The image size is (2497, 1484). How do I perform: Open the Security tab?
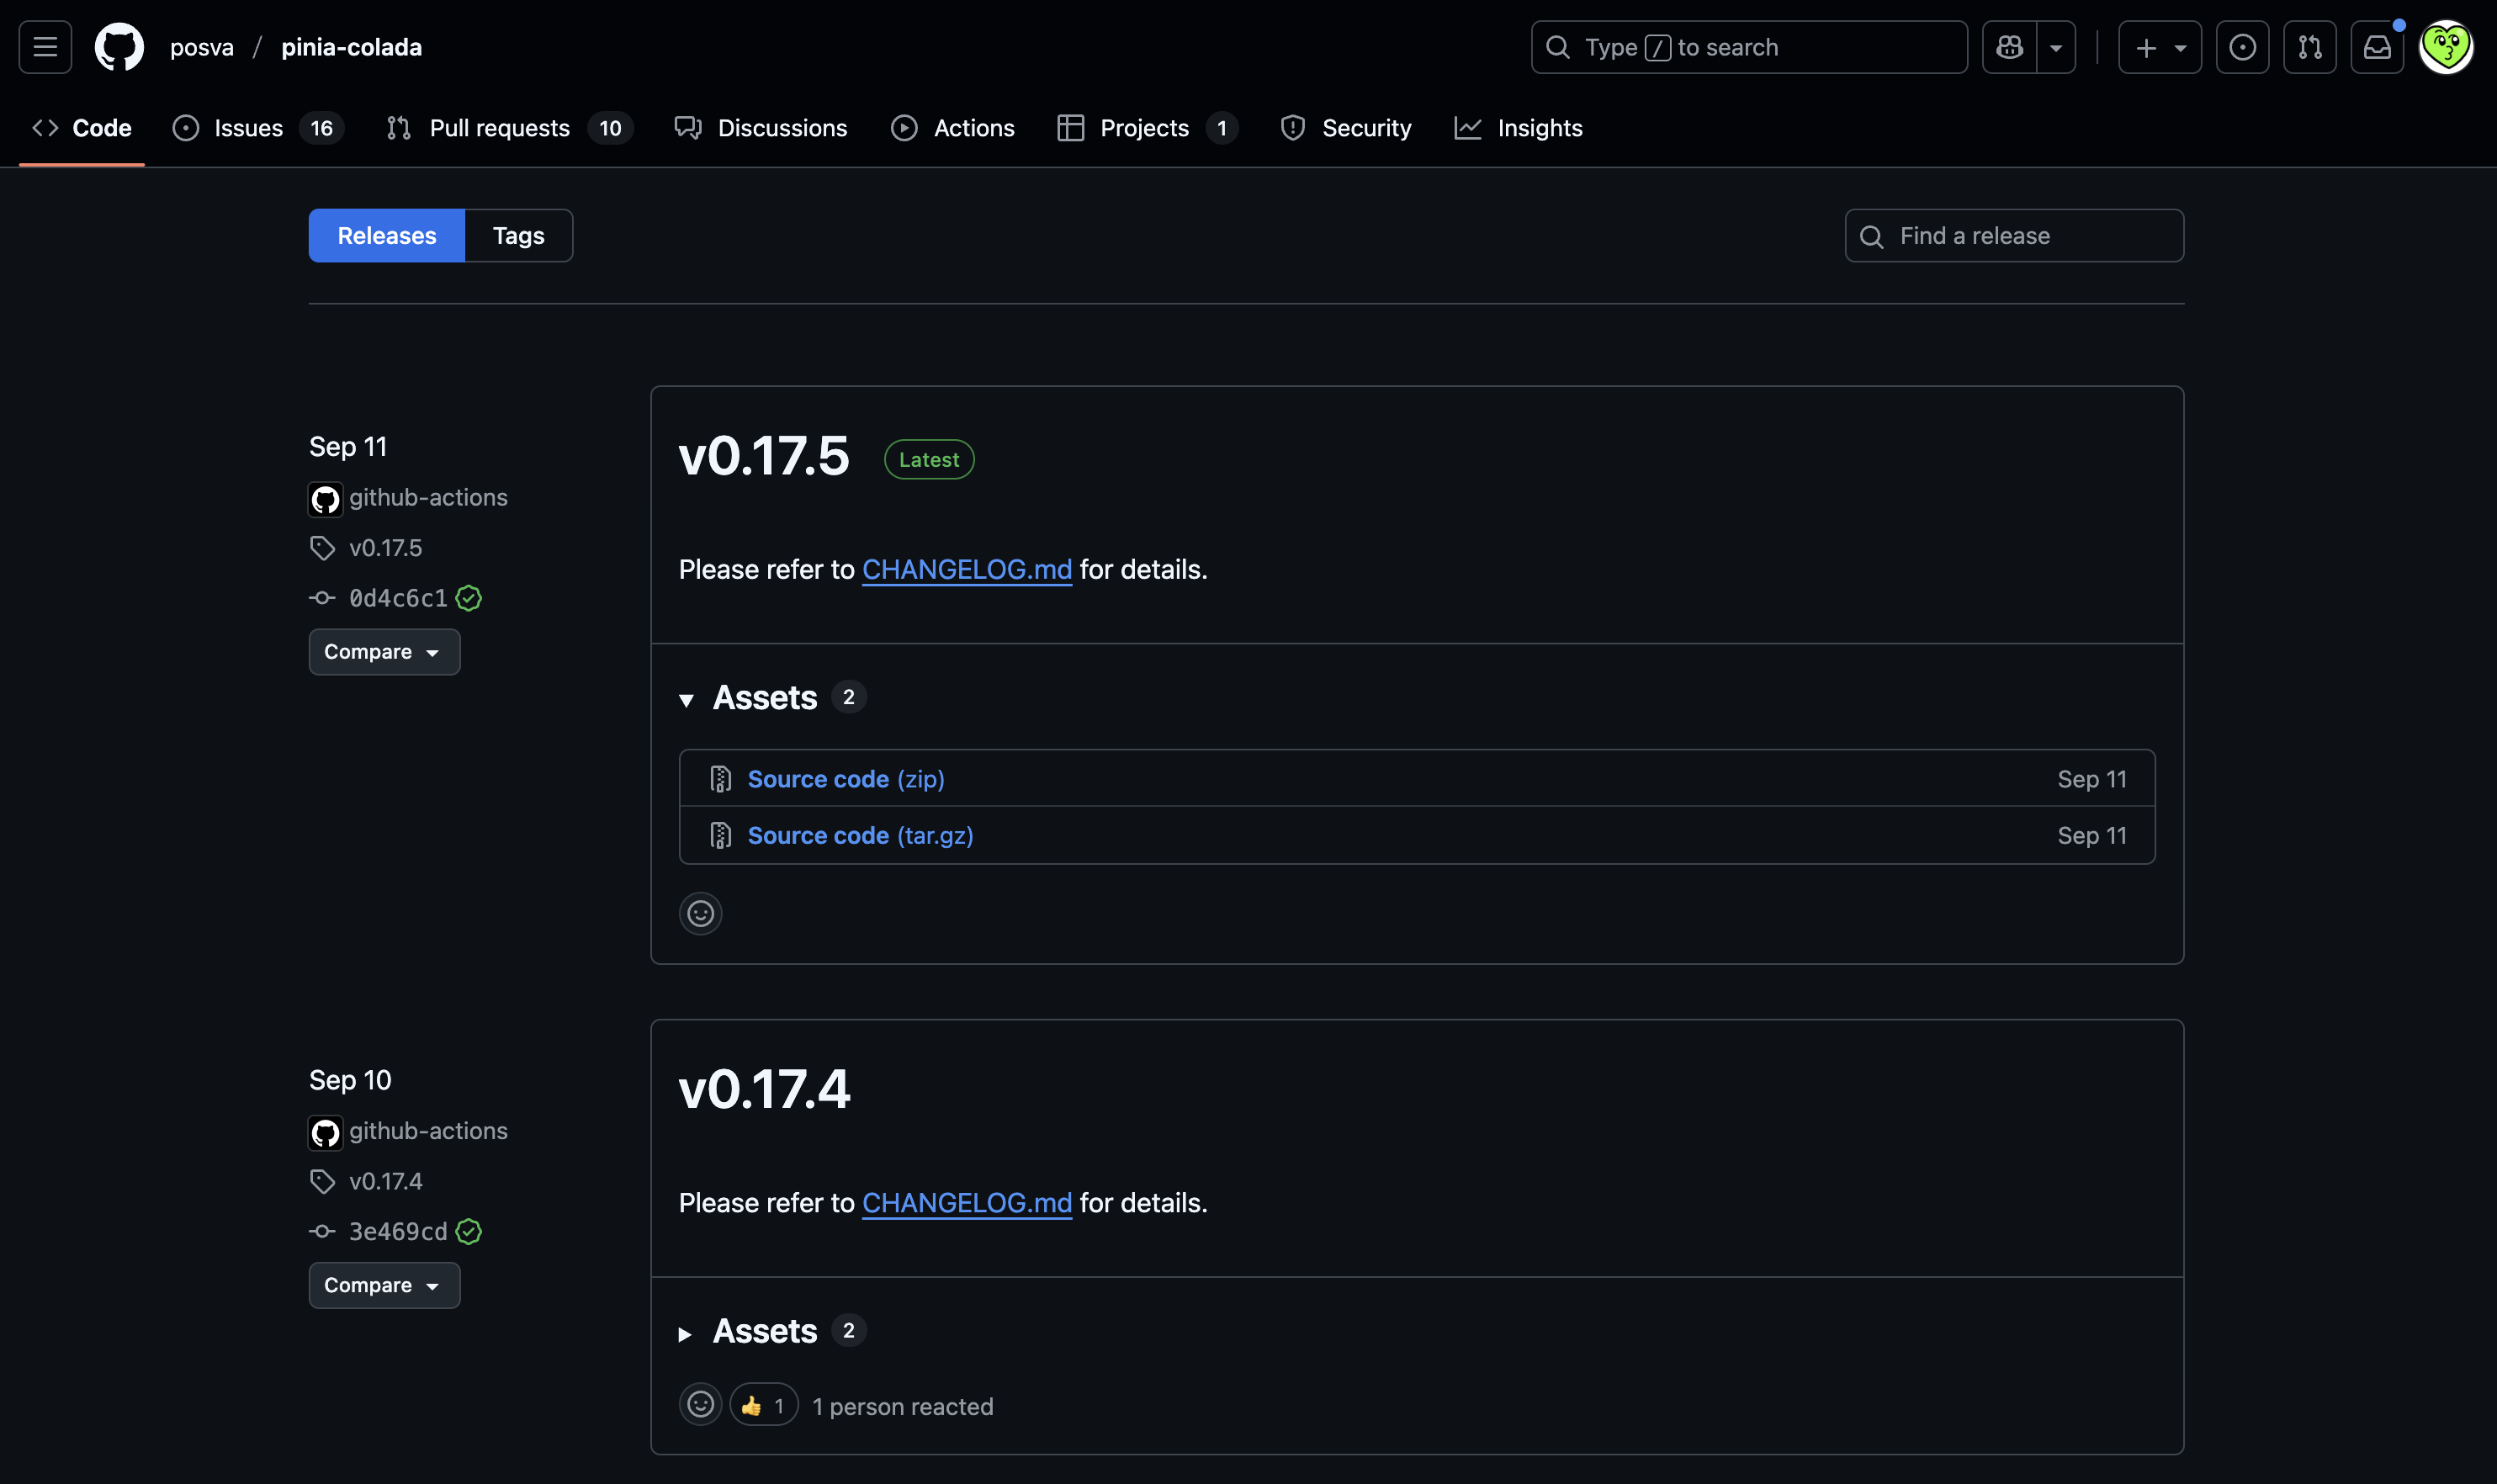click(x=1346, y=128)
